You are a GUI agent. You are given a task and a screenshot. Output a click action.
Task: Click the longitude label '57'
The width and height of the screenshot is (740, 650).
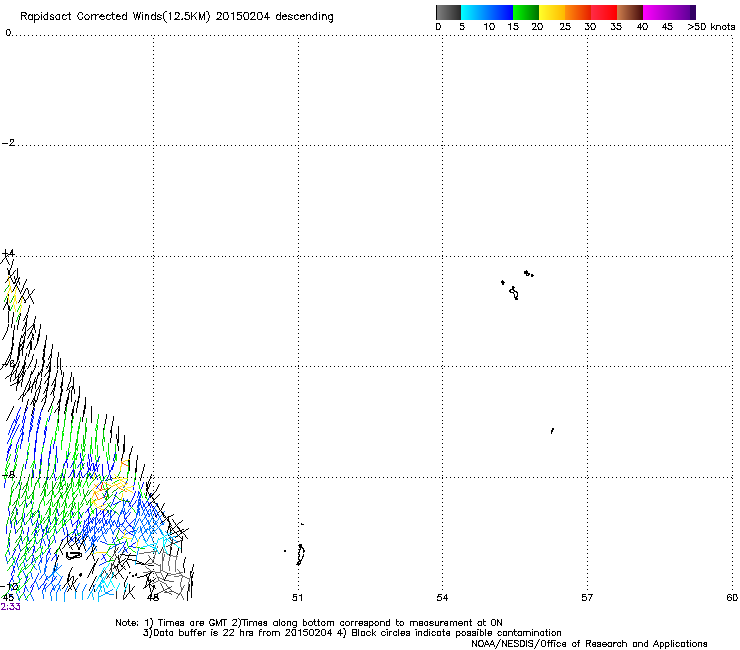pyautogui.click(x=587, y=598)
